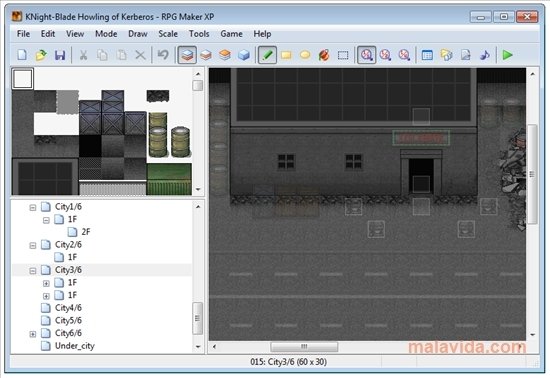The image size is (550, 378).
Task: Select the Ellipse drawing tool
Action: [x=305, y=55]
